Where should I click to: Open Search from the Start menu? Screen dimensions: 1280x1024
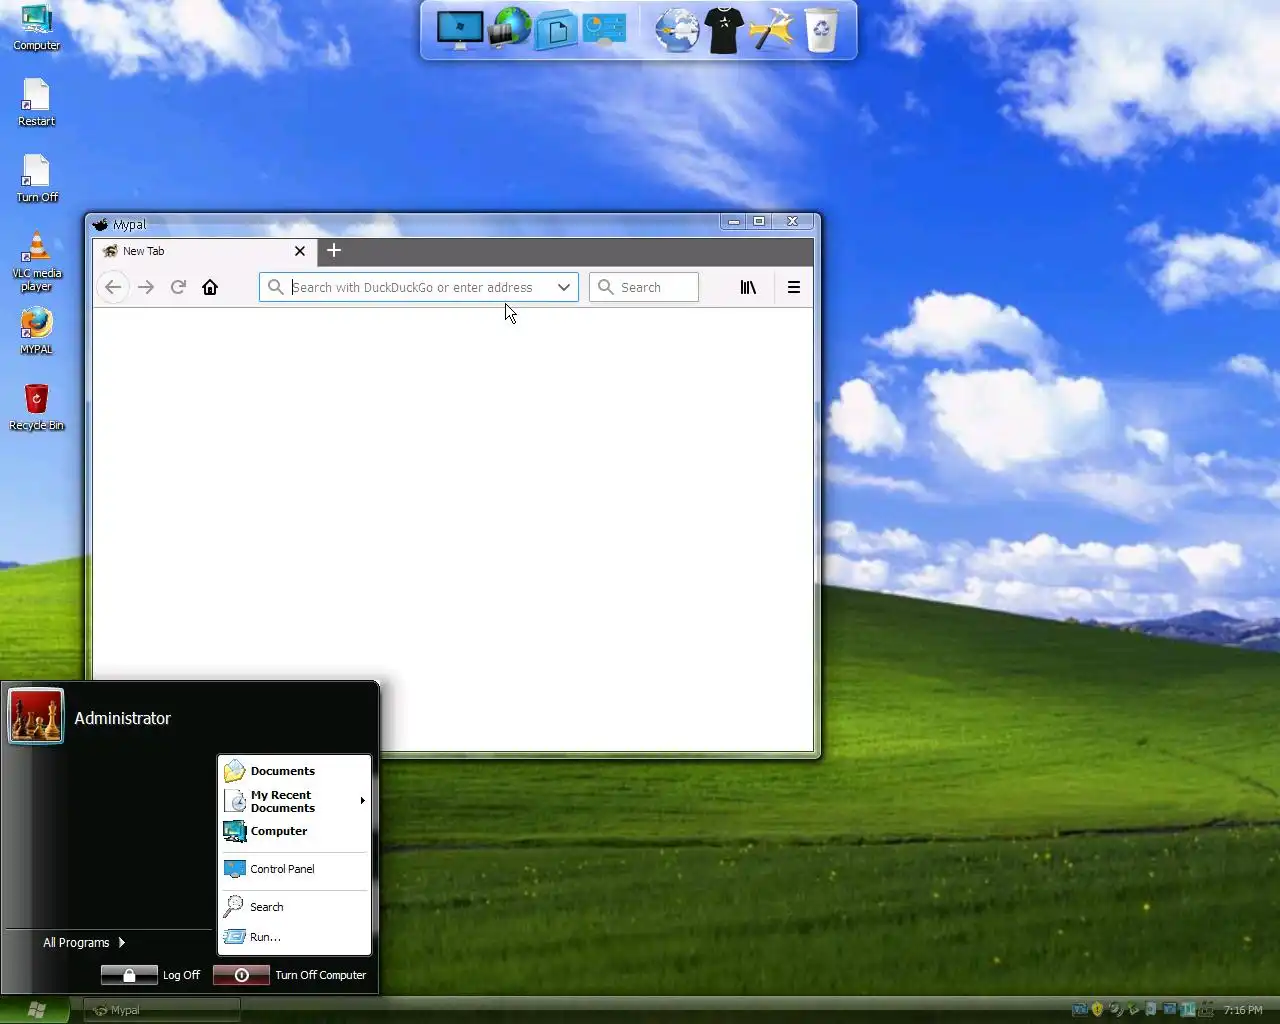[295, 907]
